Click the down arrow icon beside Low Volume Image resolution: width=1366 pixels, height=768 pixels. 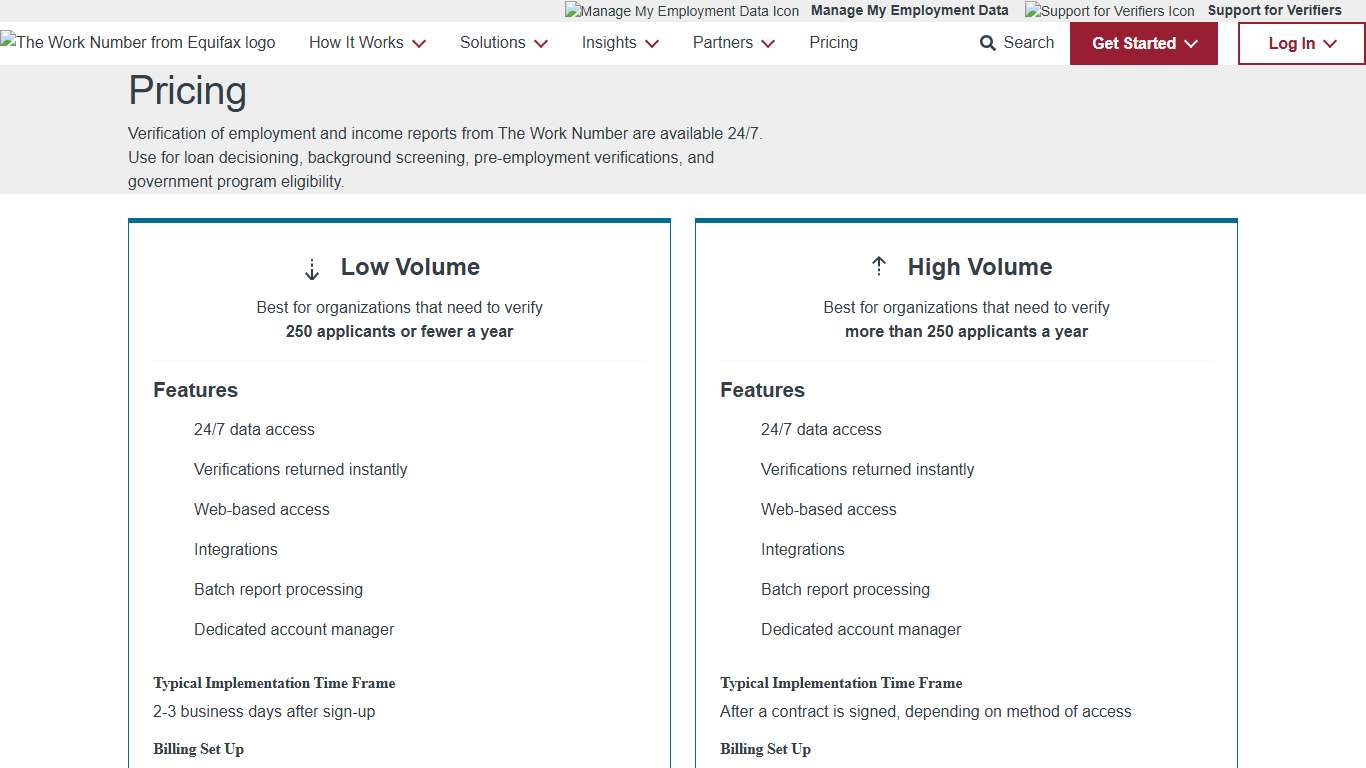tap(312, 269)
